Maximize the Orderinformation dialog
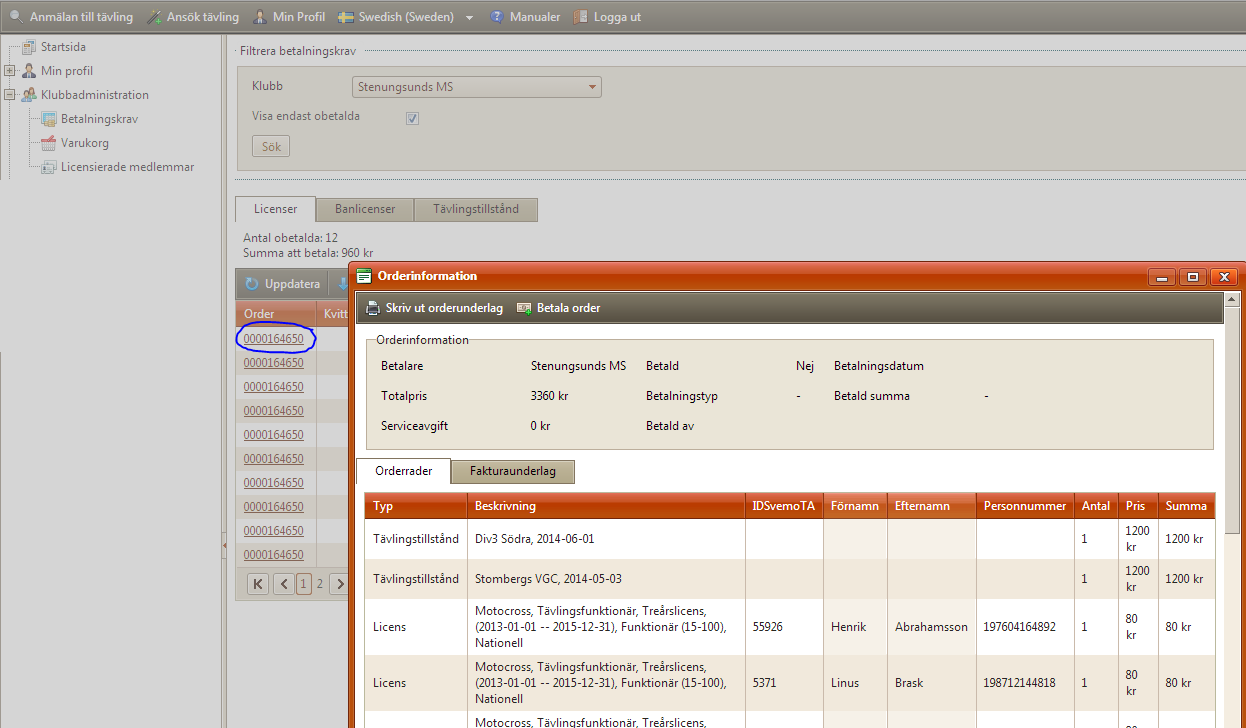The image size is (1246, 728). coord(1192,277)
